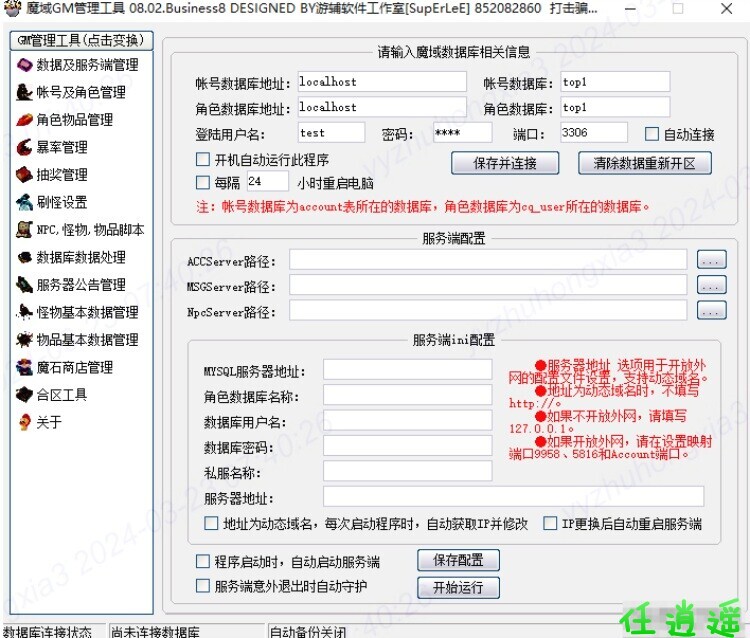
Task: Select the 魔石商店管理 icon
Action: (x=24, y=367)
